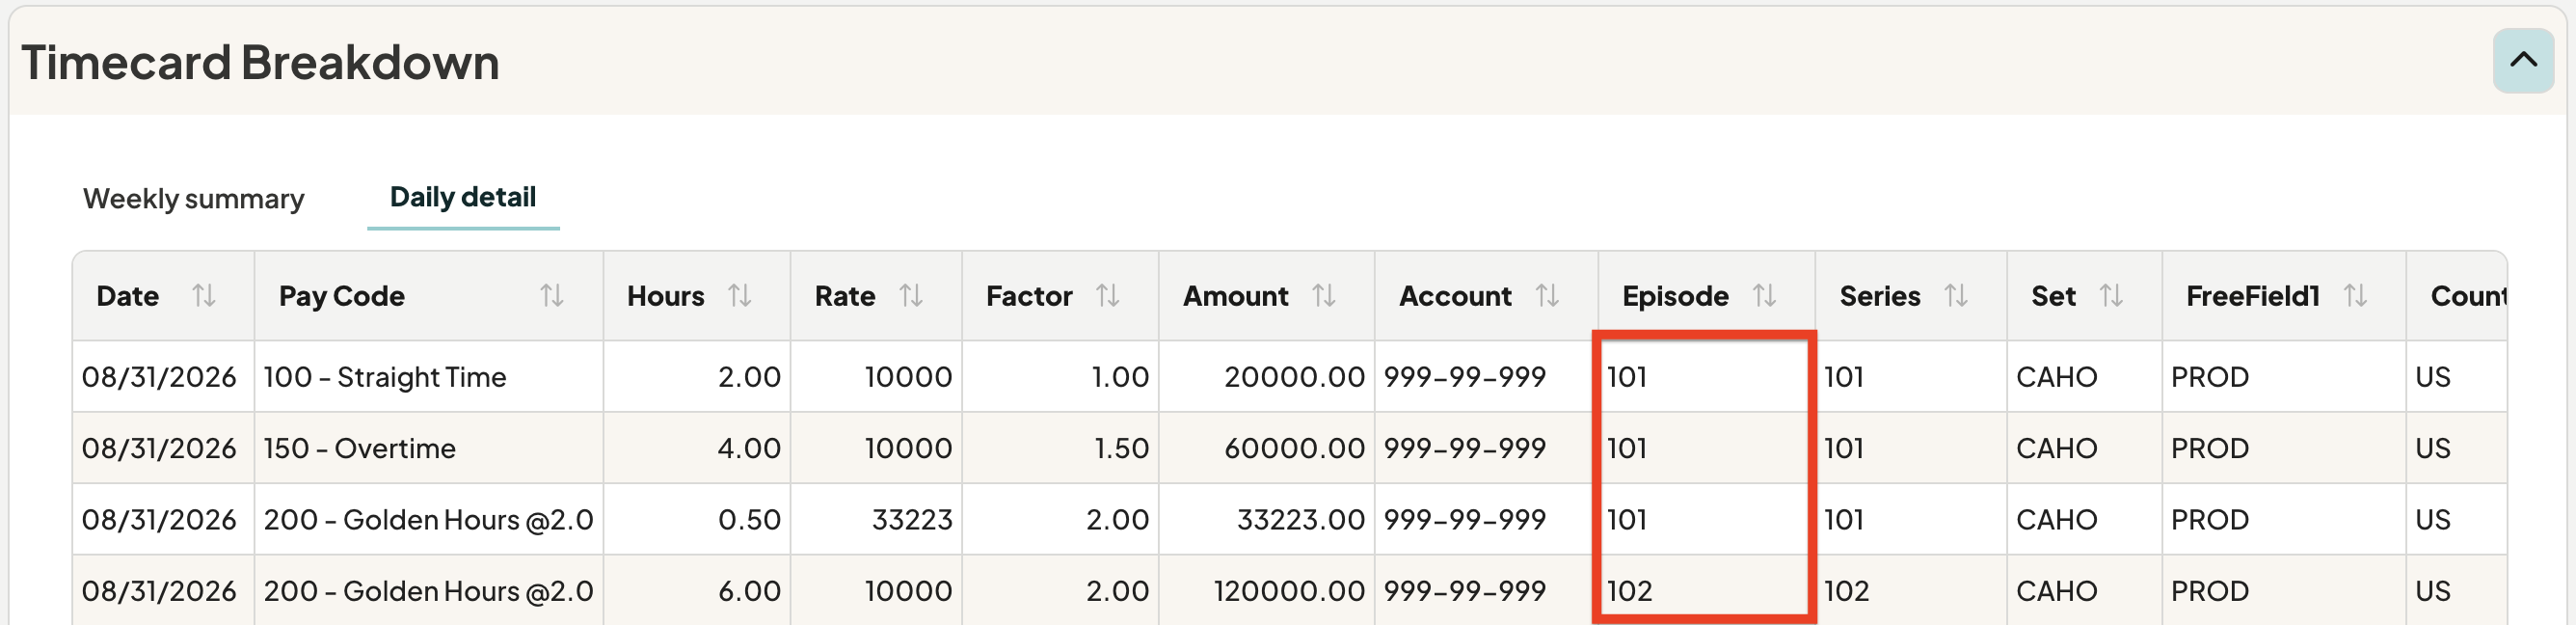Click the FreeField1 column header label

pos(2252,296)
